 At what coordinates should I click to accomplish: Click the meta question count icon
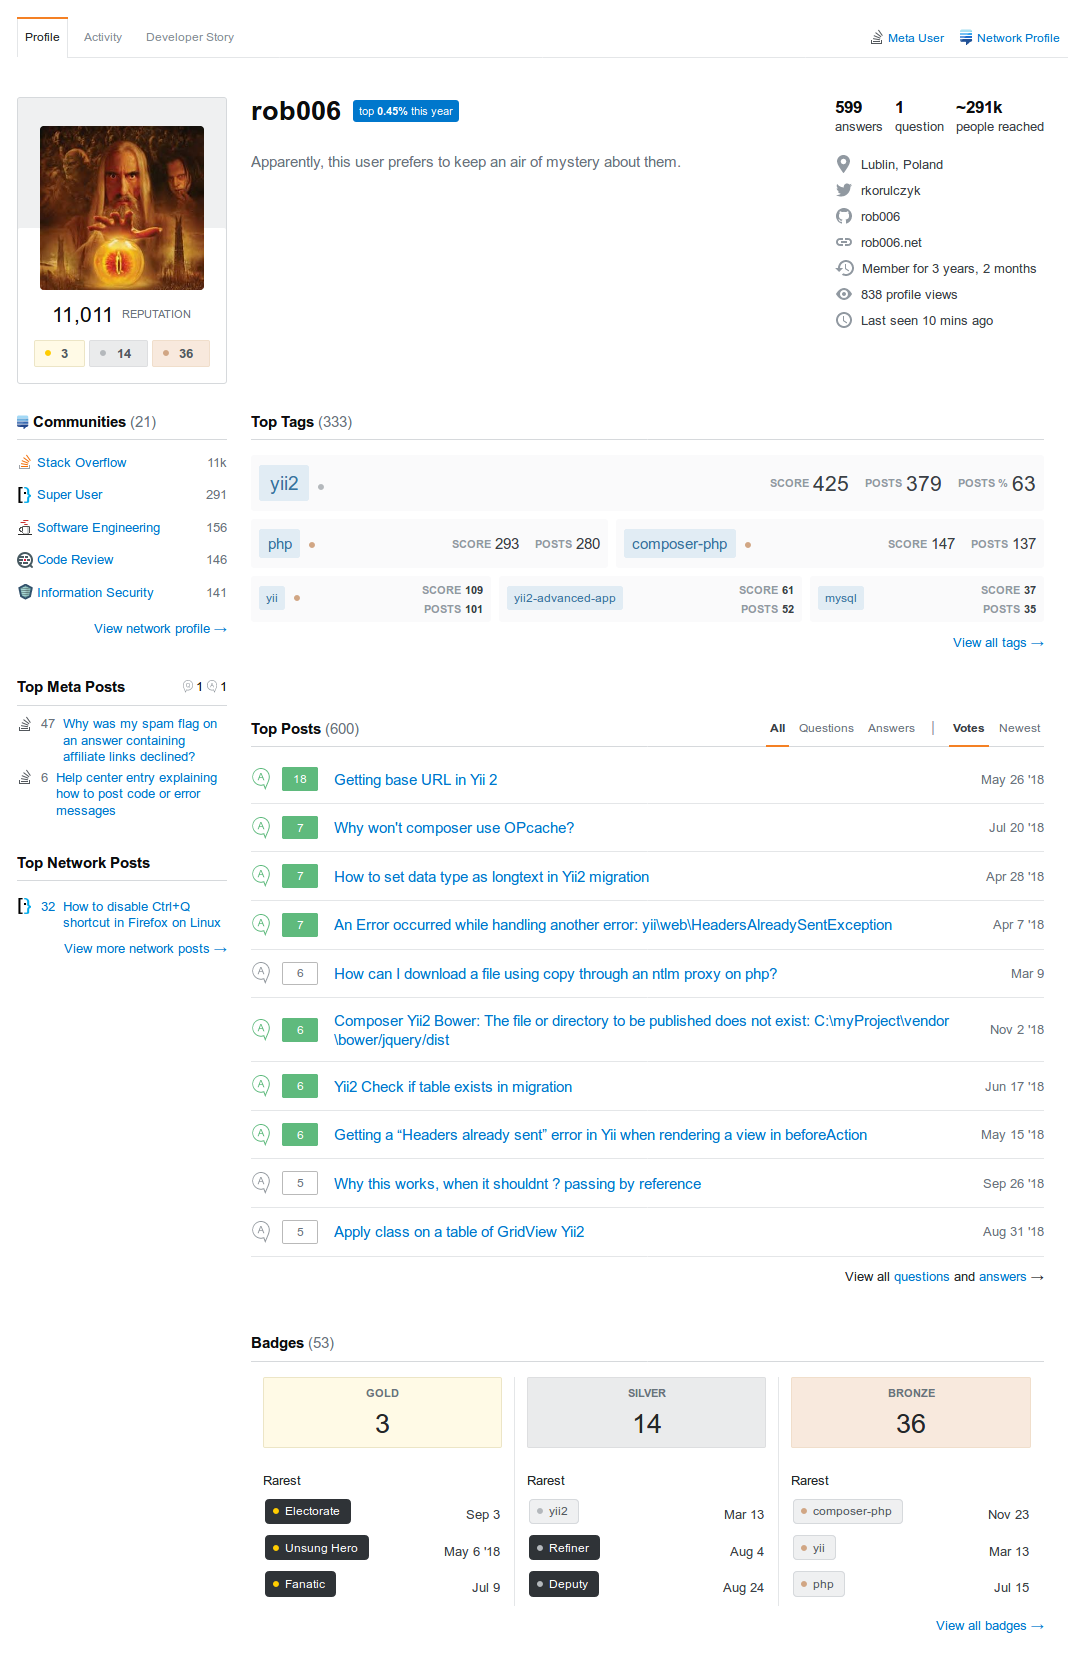188,686
